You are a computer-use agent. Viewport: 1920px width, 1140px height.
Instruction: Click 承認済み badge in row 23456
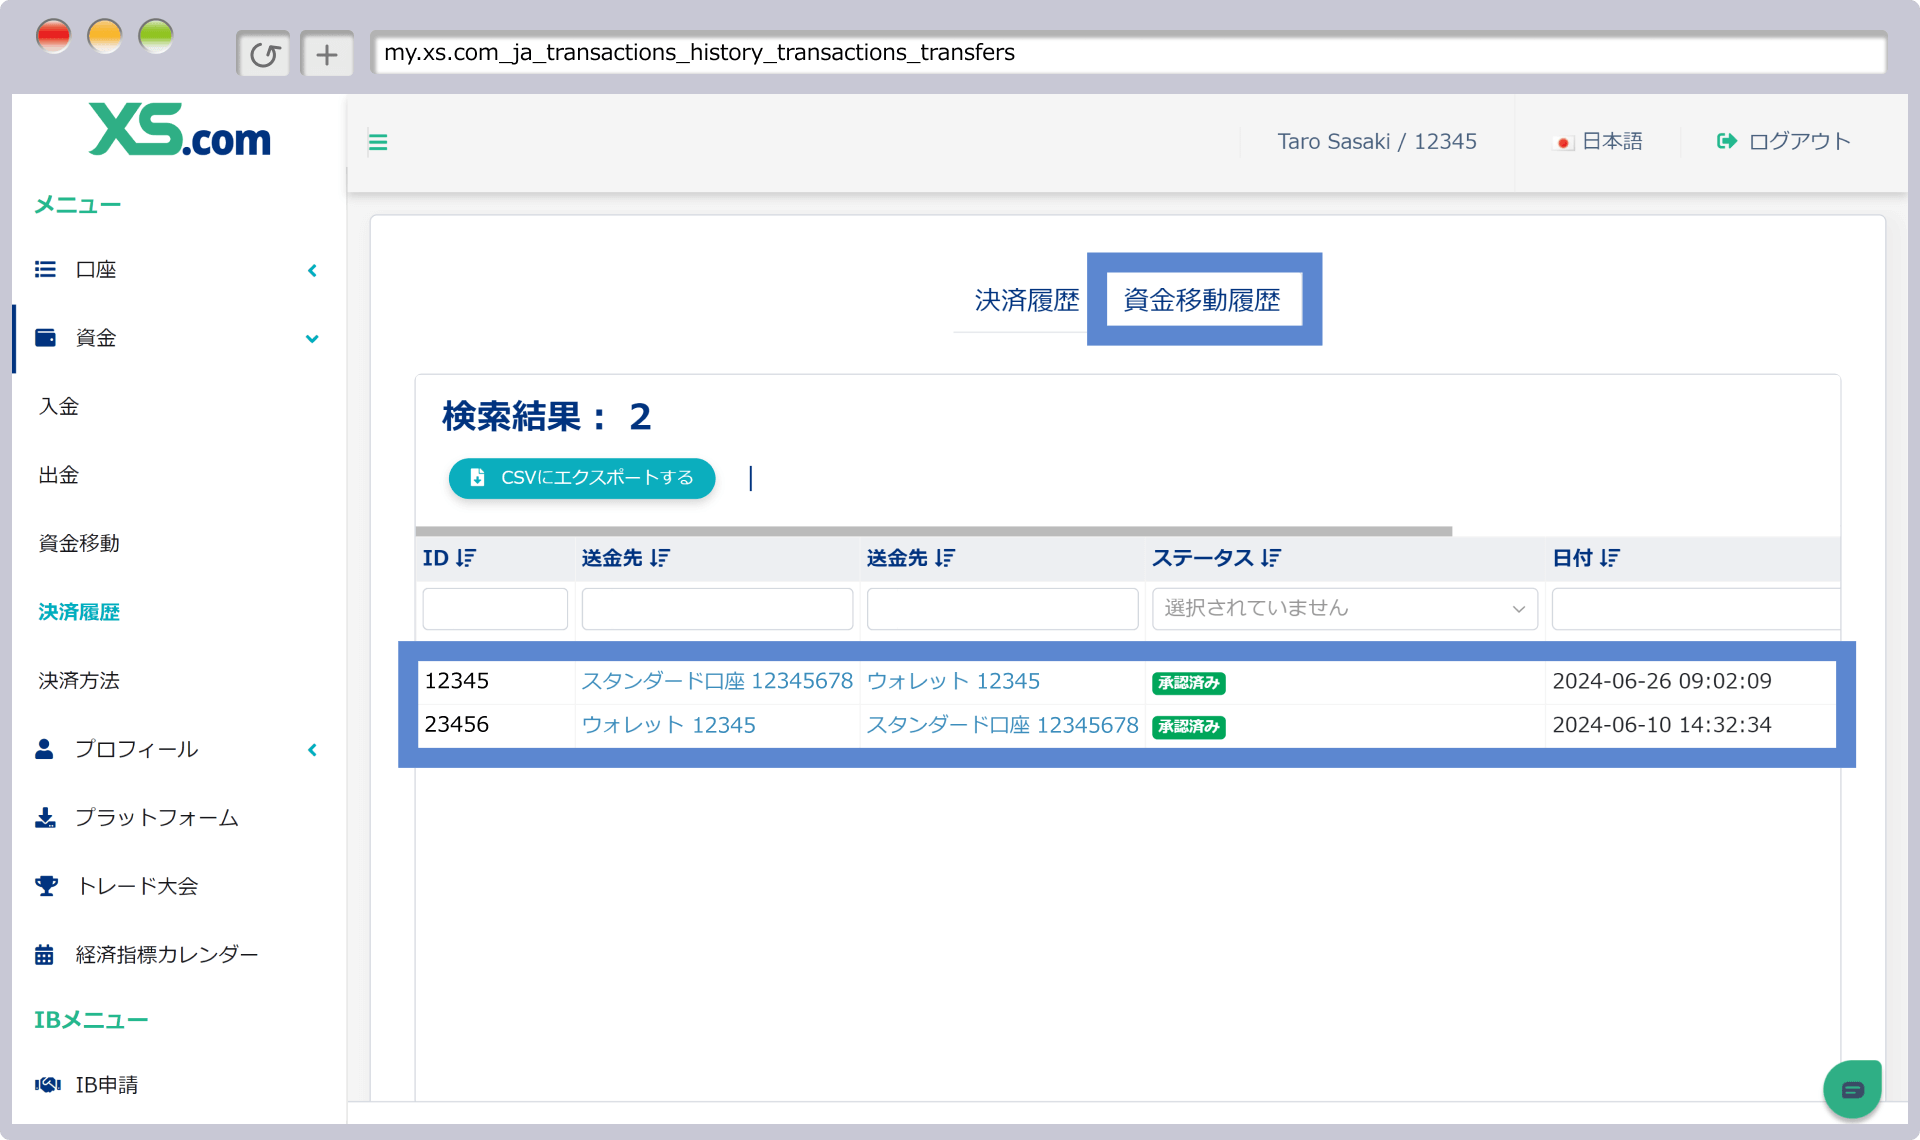1189,727
